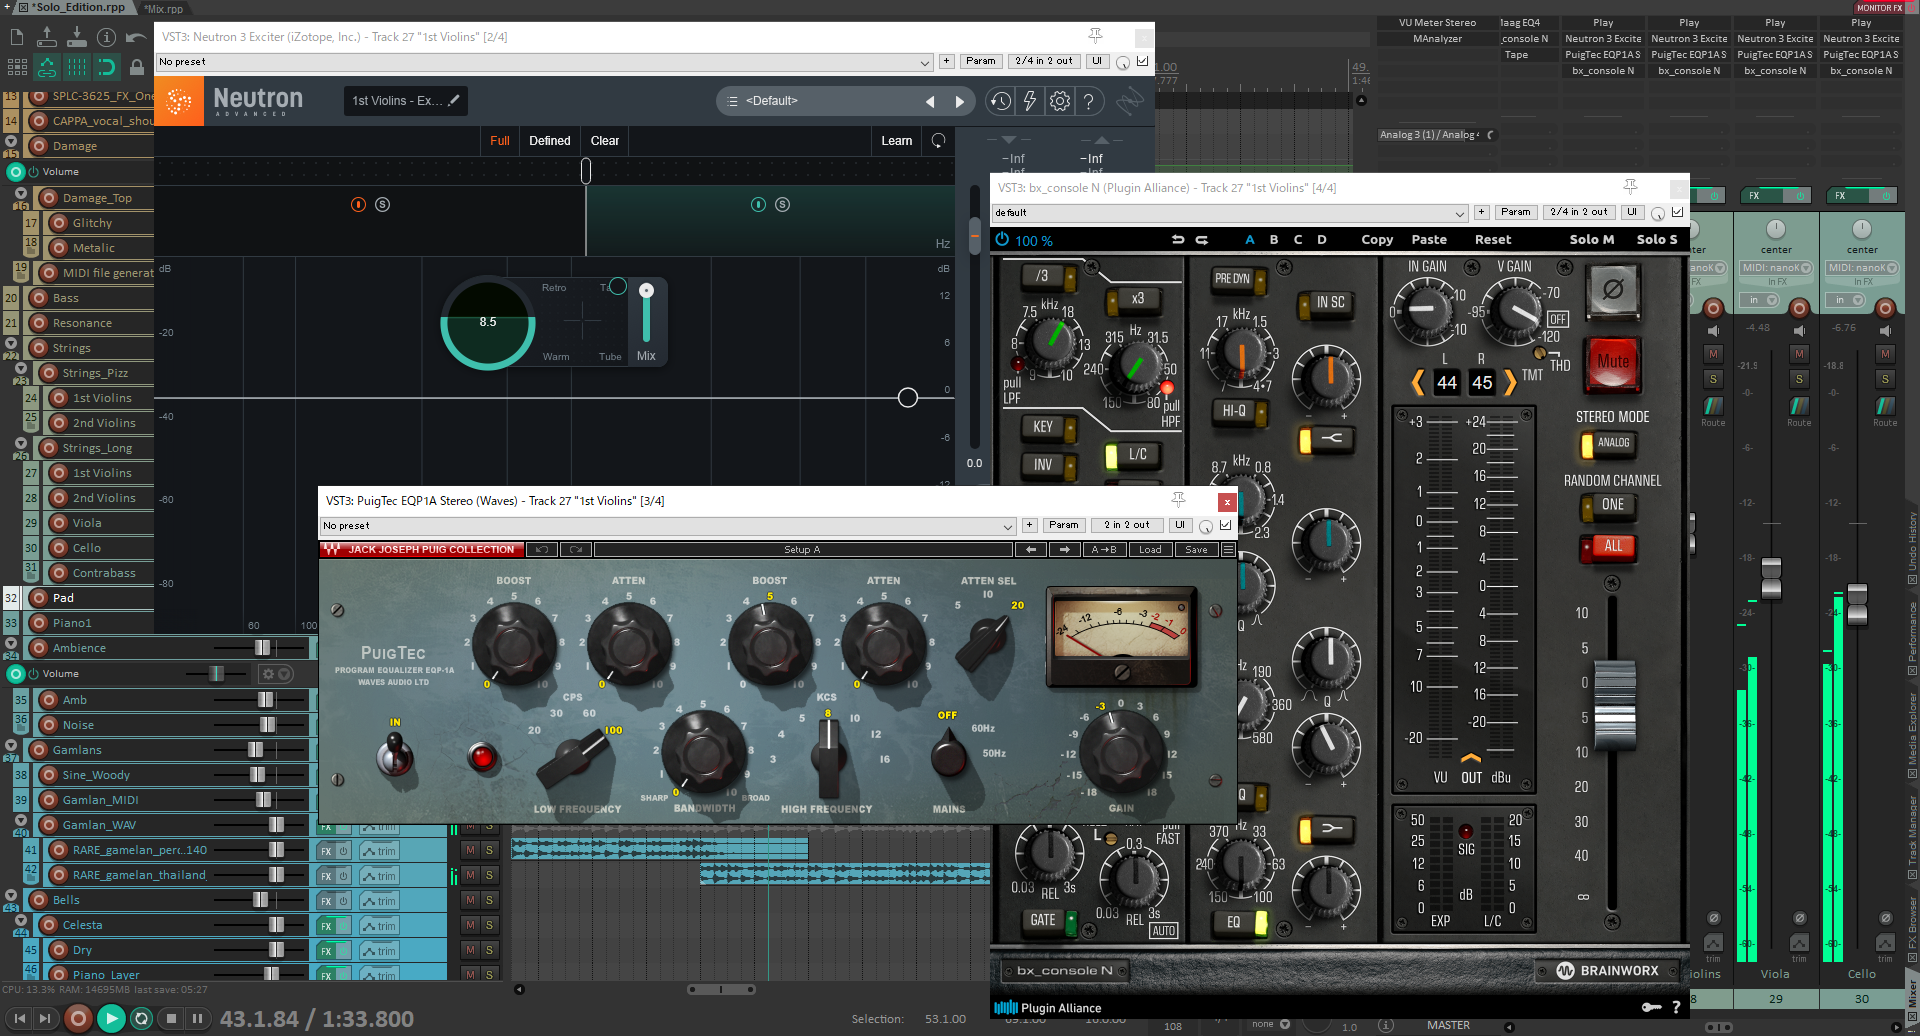Viewport: 1920px width, 1036px height.
Task: Click bx_console redo arrow
Action: pyautogui.click(x=1202, y=240)
